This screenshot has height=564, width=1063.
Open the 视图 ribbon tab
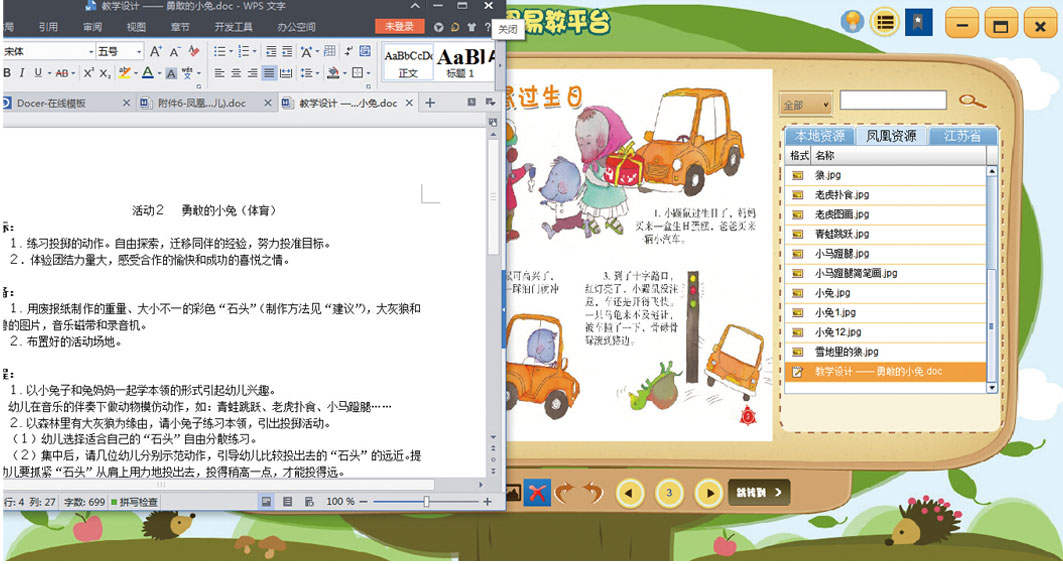tap(136, 27)
